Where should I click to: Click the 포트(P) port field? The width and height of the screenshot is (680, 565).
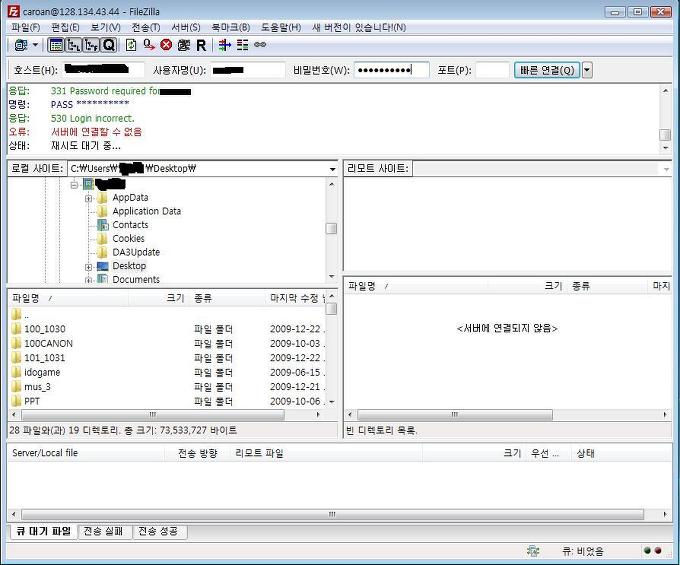coord(492,69)
